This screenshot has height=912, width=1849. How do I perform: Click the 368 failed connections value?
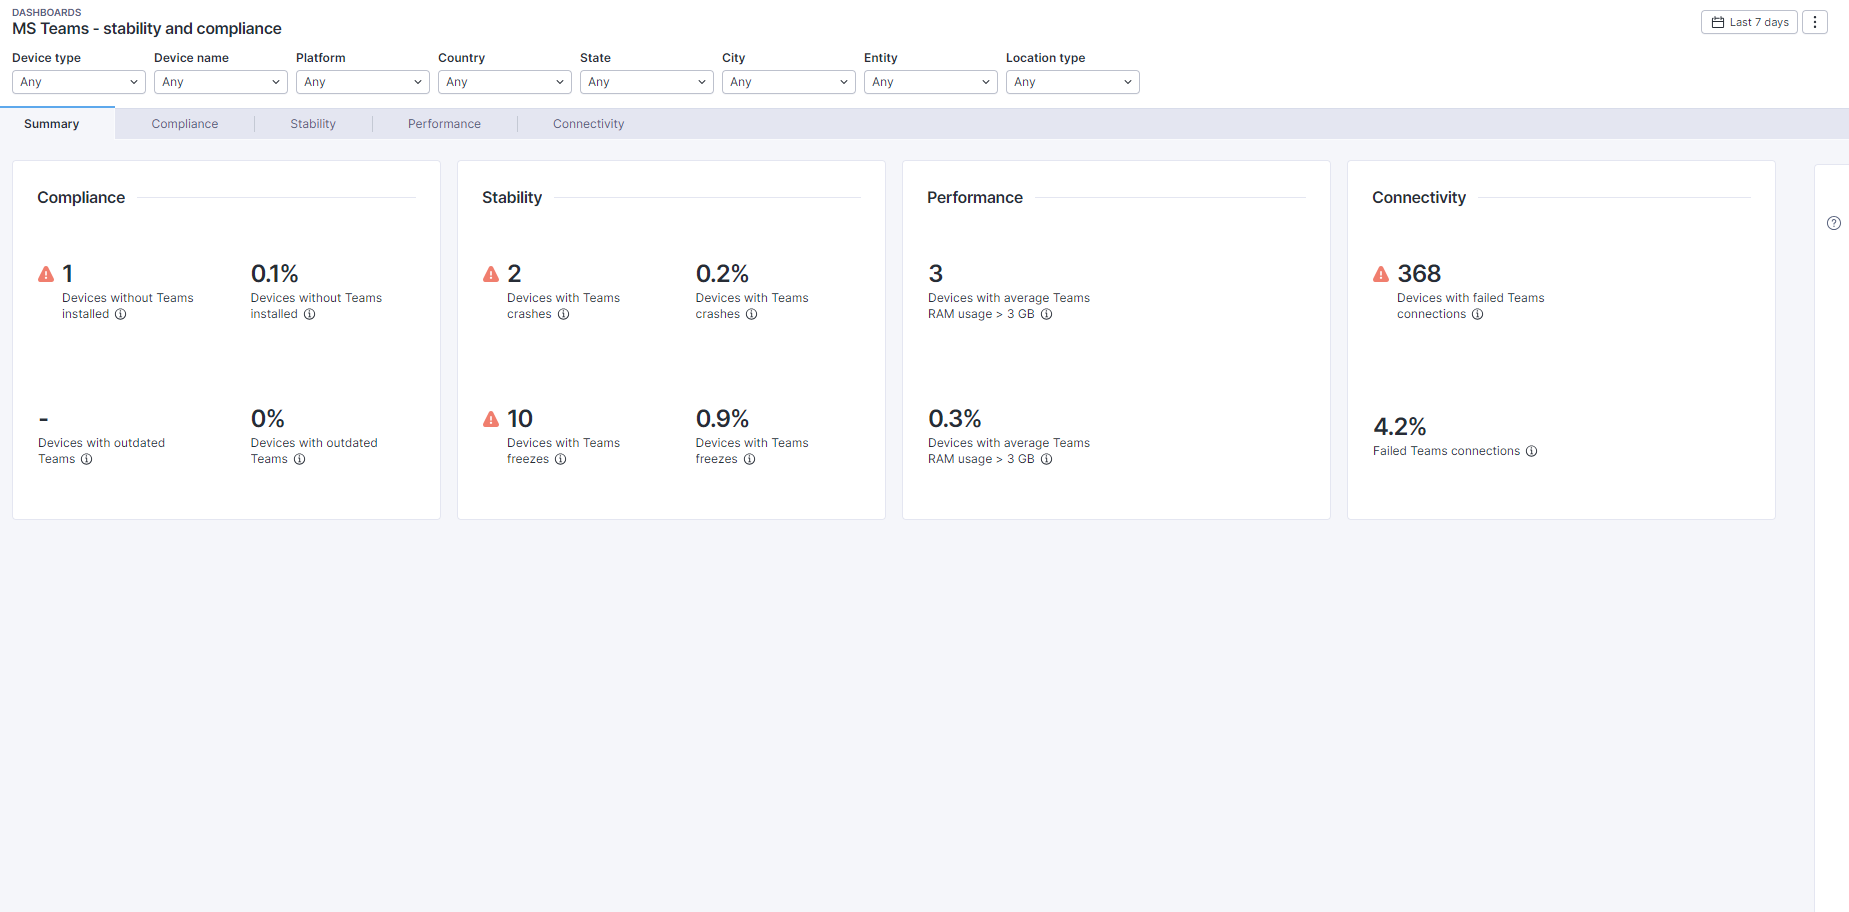point(1419,274)
